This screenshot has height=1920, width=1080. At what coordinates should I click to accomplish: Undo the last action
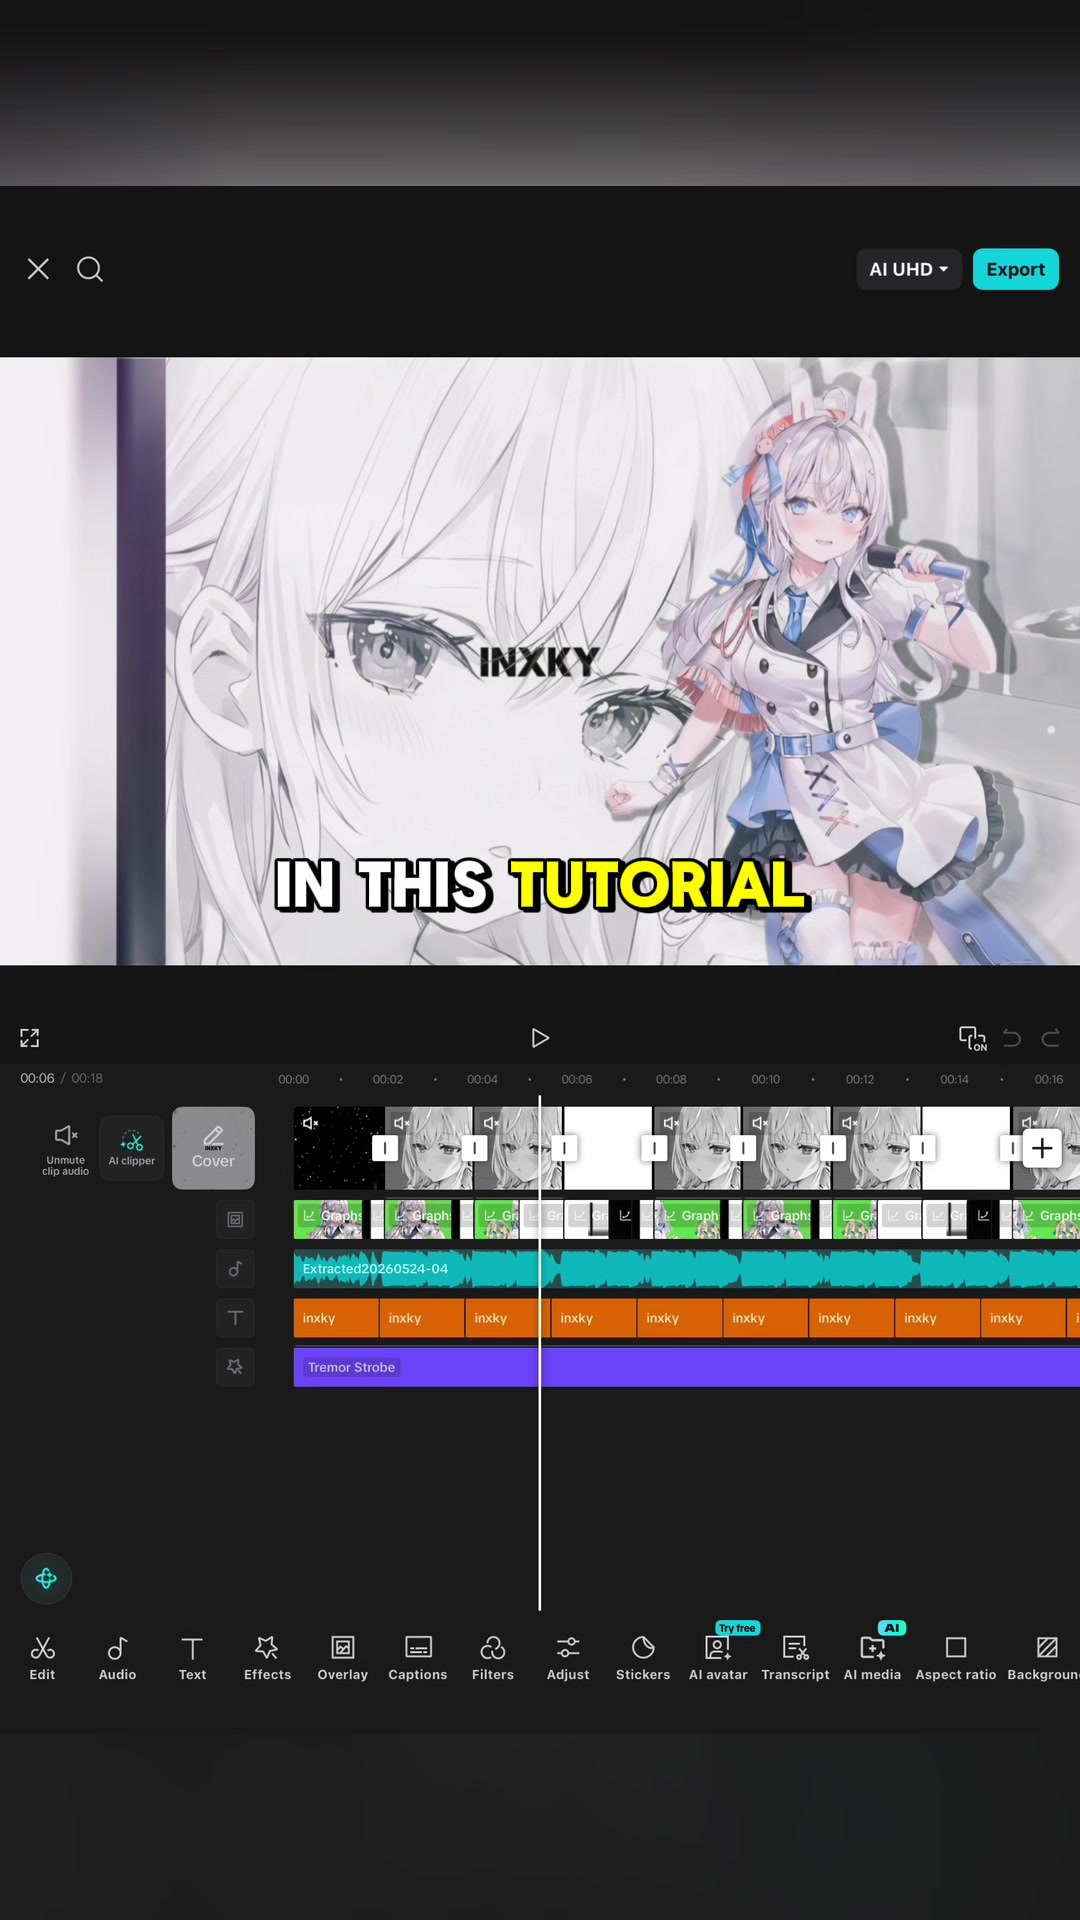pos(1012,1038)
